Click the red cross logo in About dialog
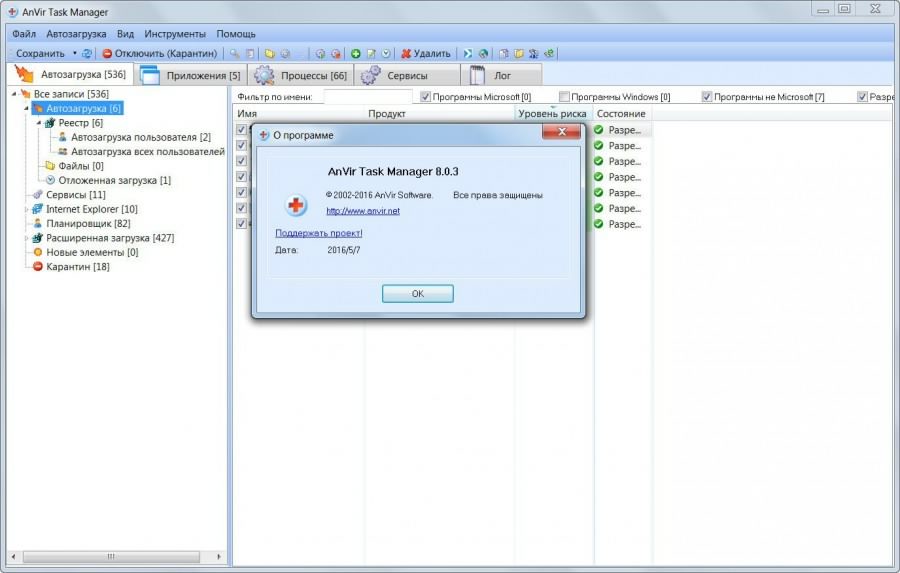This screenshot has width=900, height=573. pyautogui.click(x=296, y=206)
